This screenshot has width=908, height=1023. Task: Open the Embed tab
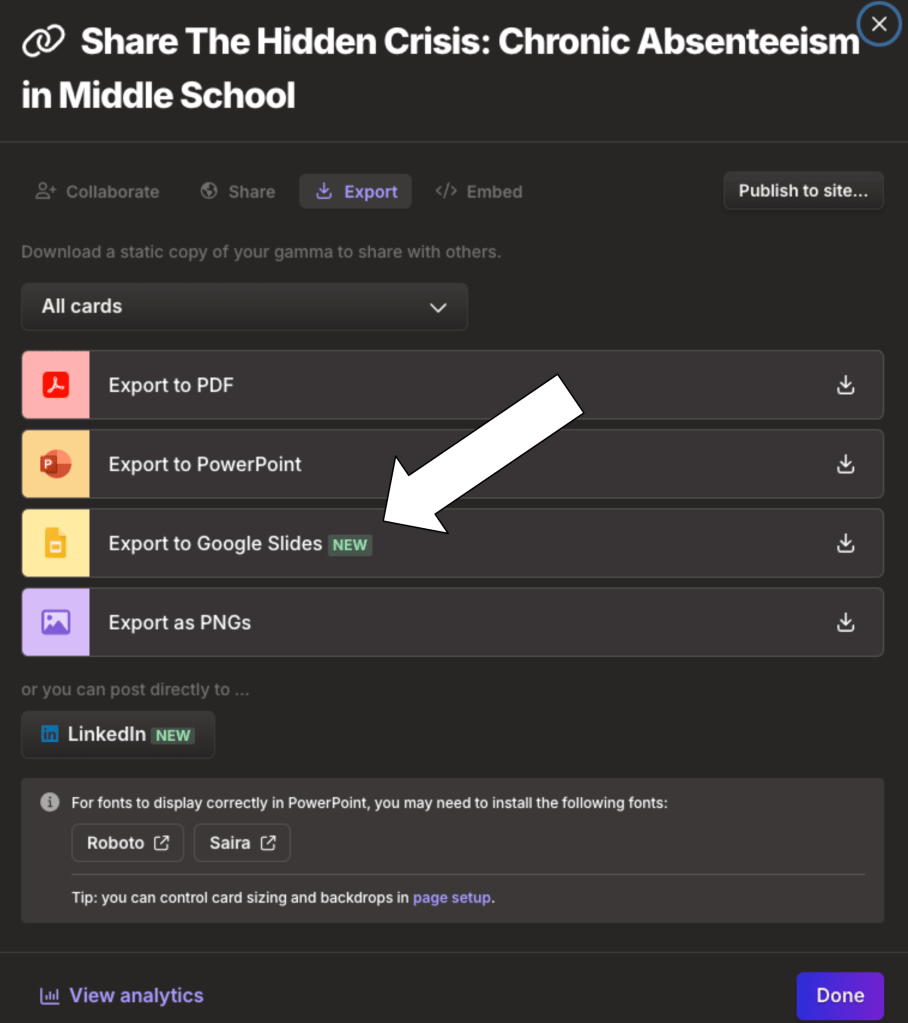479,191
